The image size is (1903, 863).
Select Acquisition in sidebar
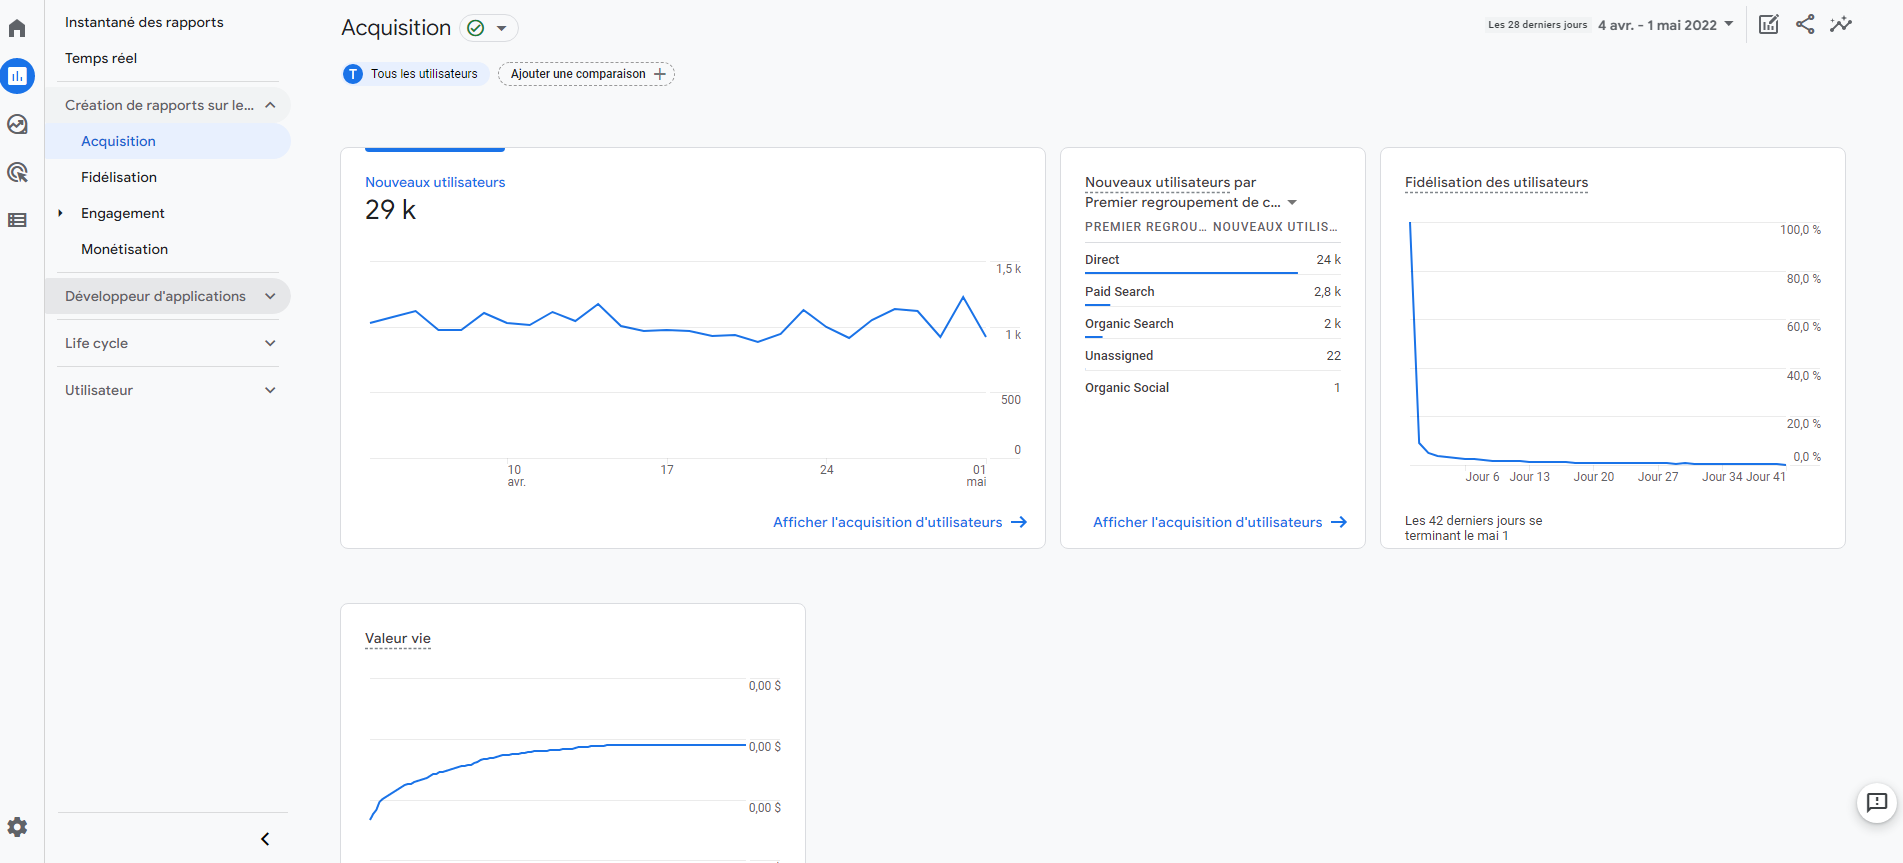pos(168,141)
